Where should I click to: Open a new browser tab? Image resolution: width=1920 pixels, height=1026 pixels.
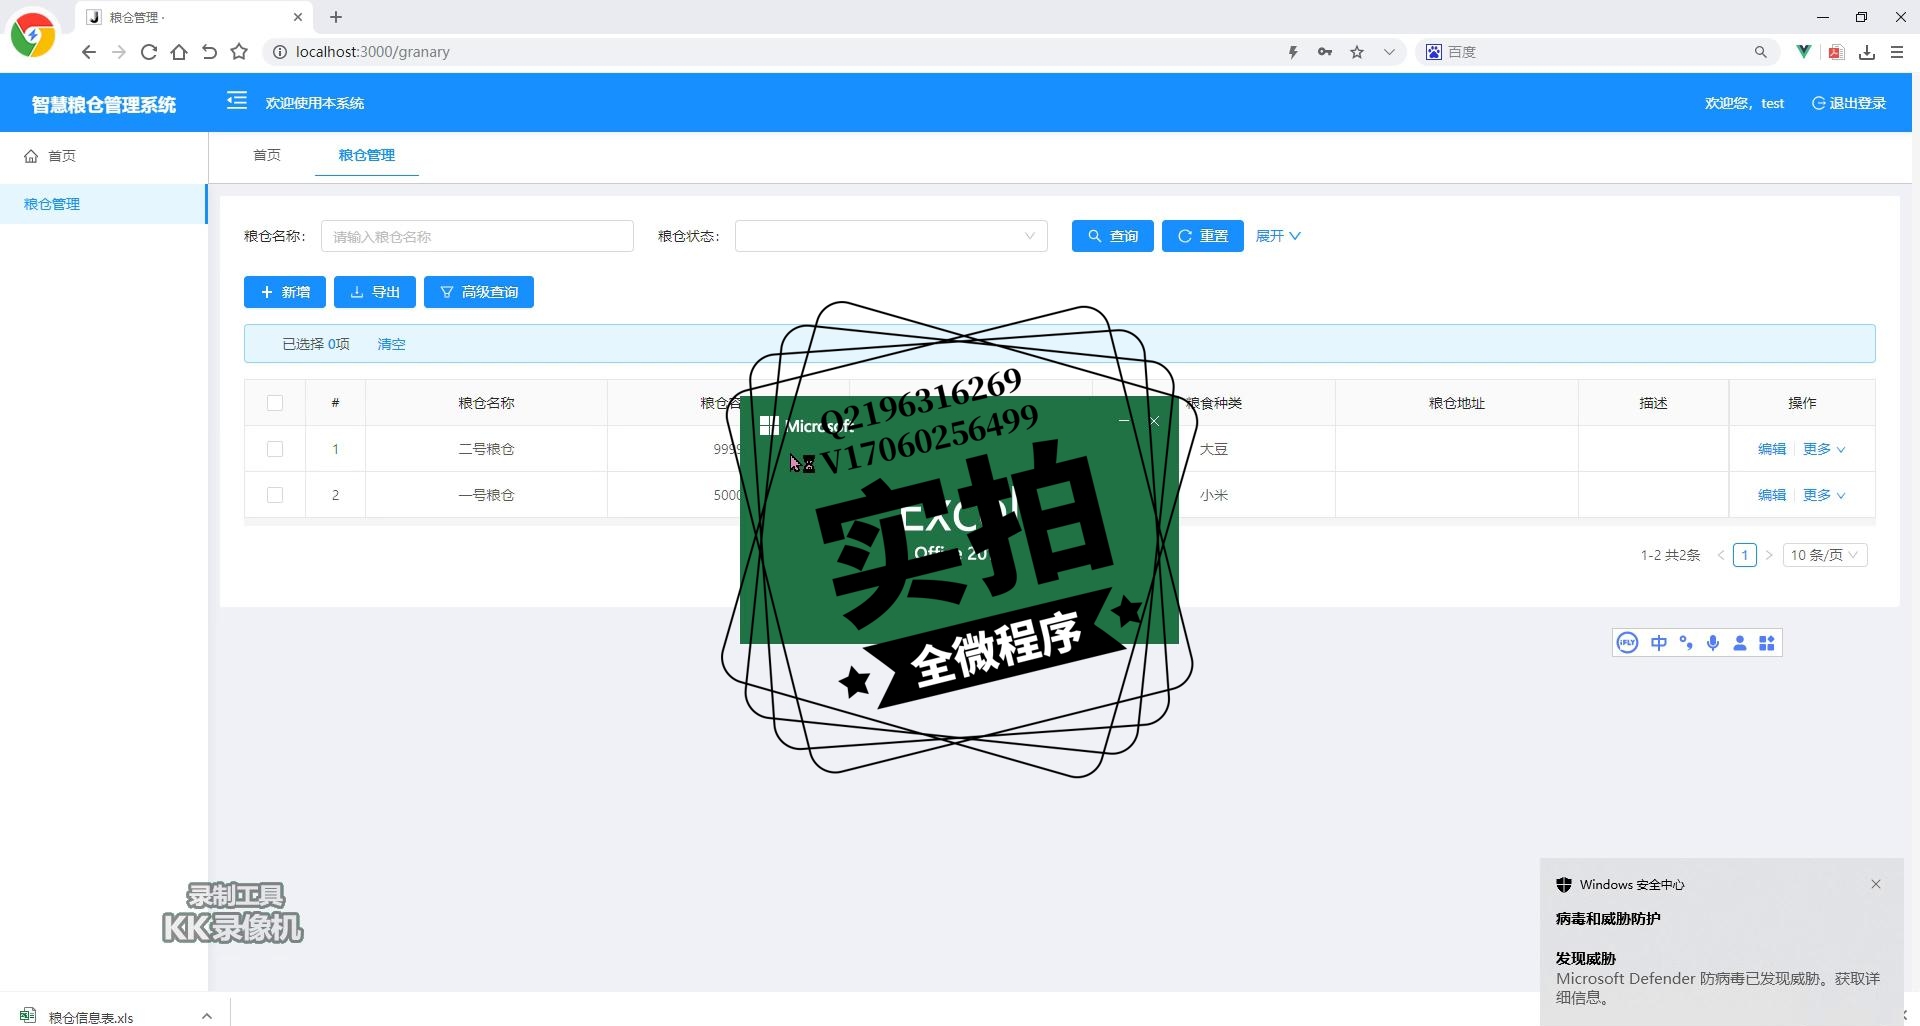click(336, 17)
